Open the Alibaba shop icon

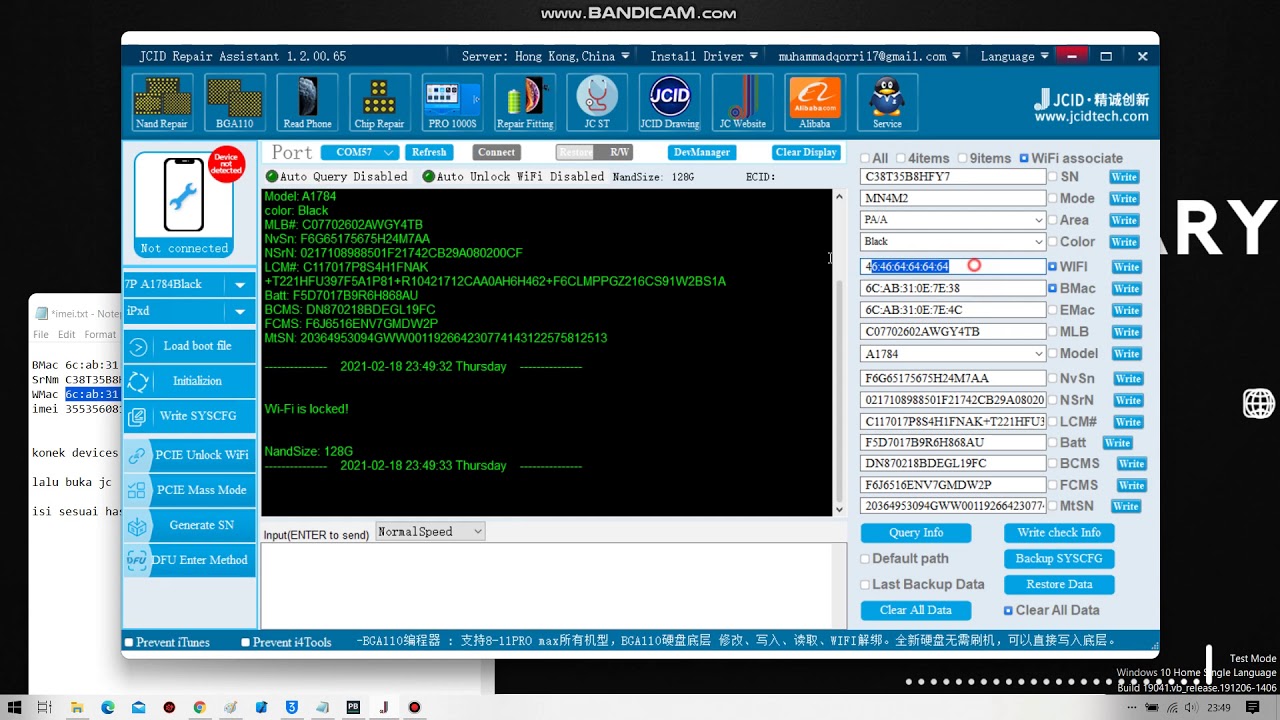tap(814, 102)
